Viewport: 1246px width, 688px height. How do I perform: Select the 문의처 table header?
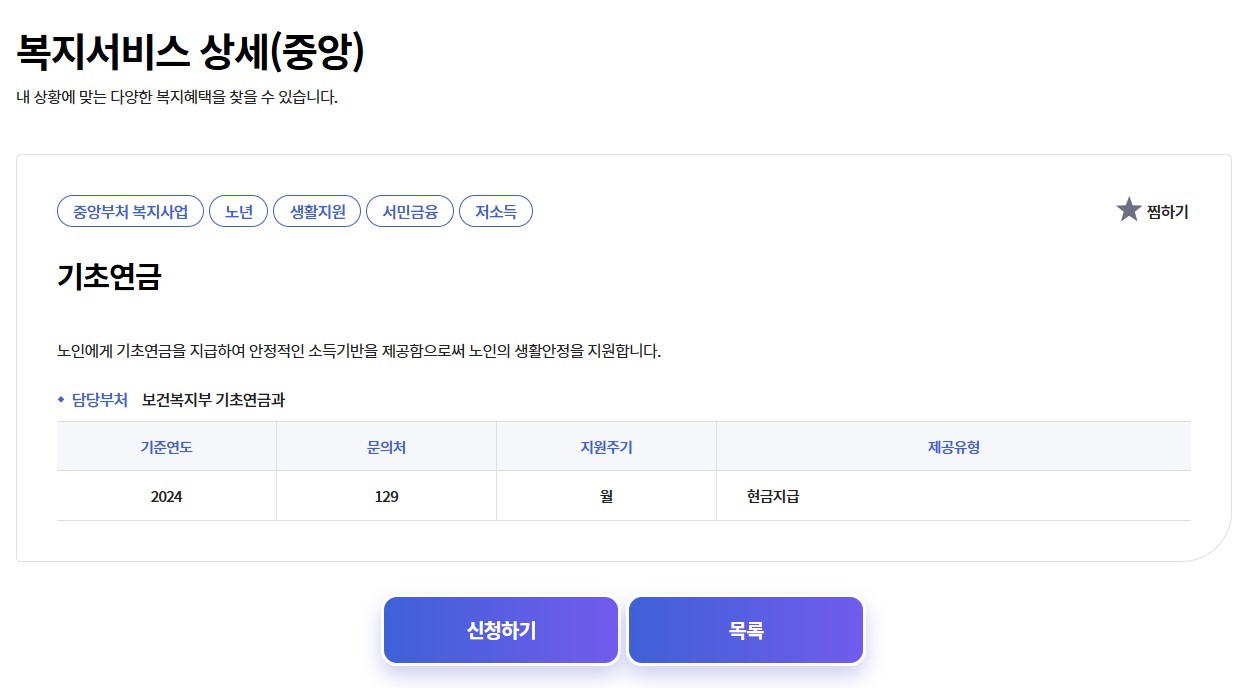(386, 445)
